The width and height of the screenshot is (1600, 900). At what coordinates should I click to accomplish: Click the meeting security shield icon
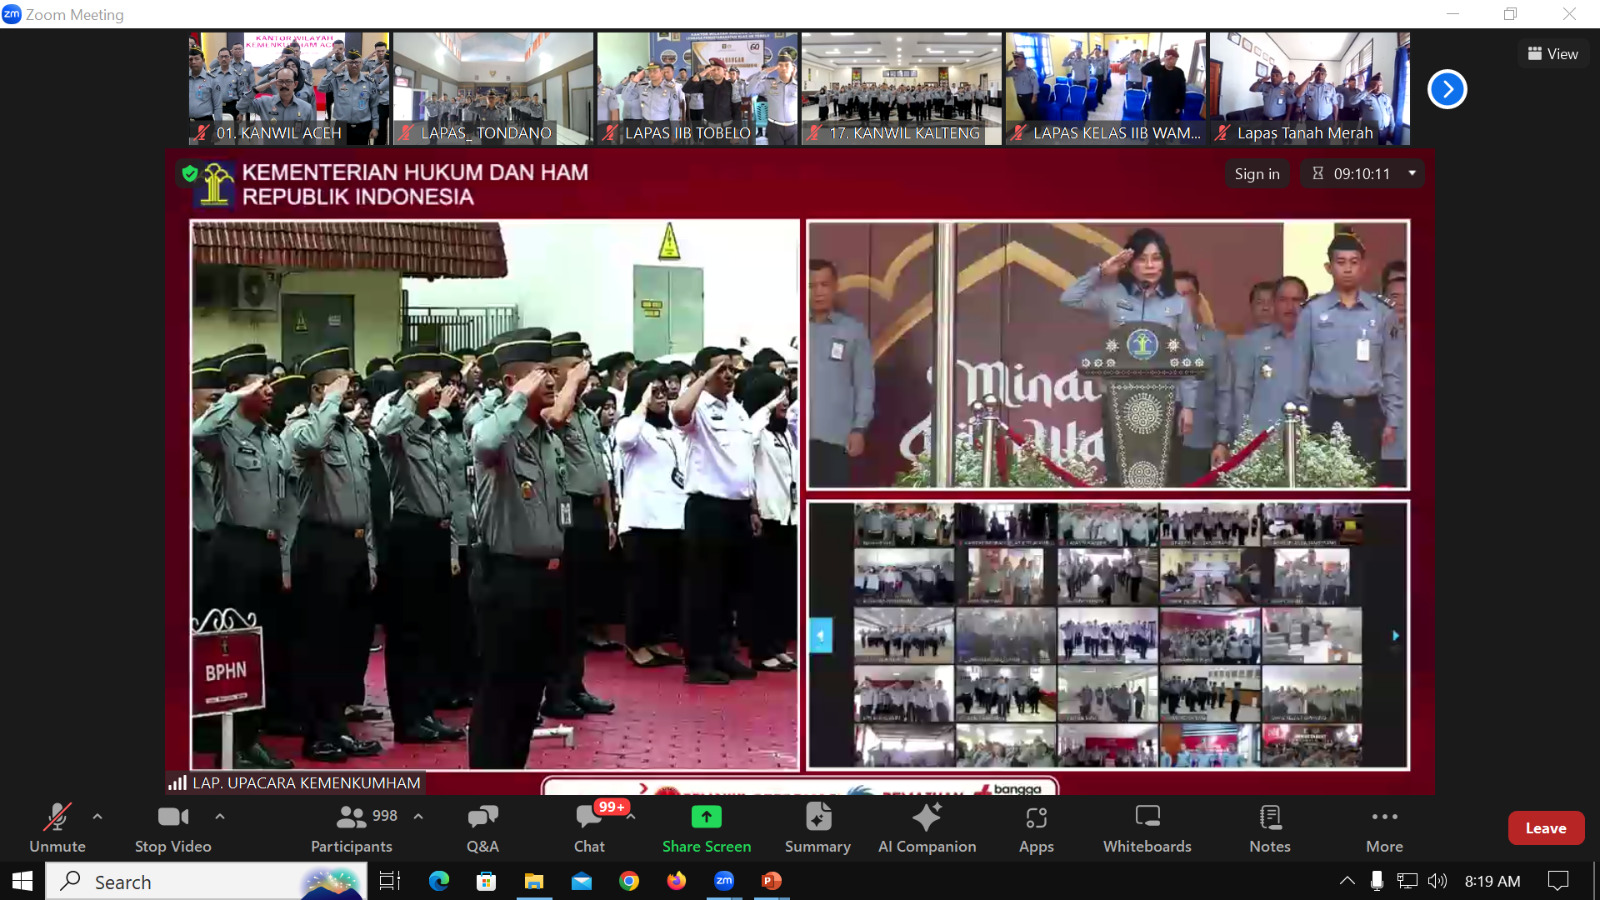click(190, 174)
